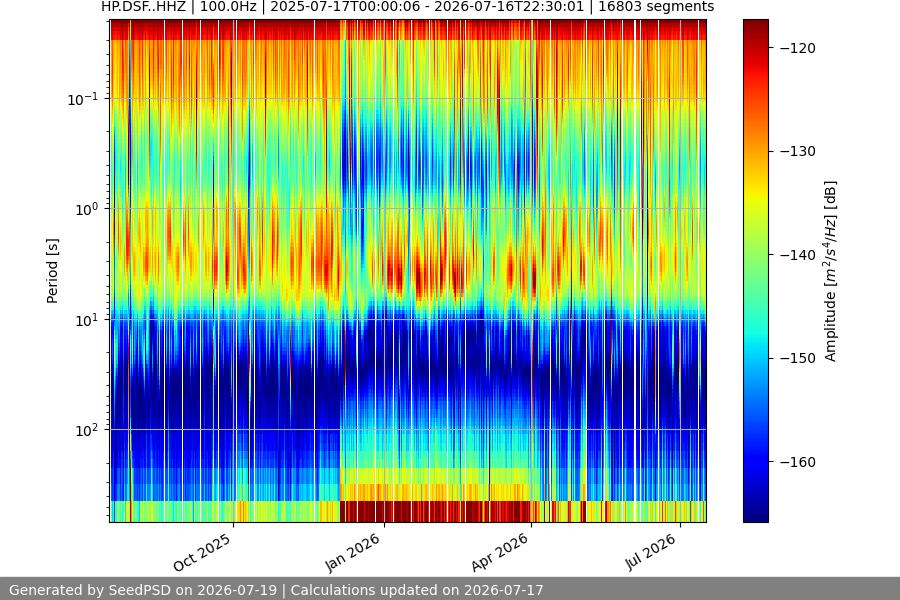Image resolution: width=900 pixels, height=600 pixels.
Task: Click the −160 colorbar tick label
Action: (797, 462)
